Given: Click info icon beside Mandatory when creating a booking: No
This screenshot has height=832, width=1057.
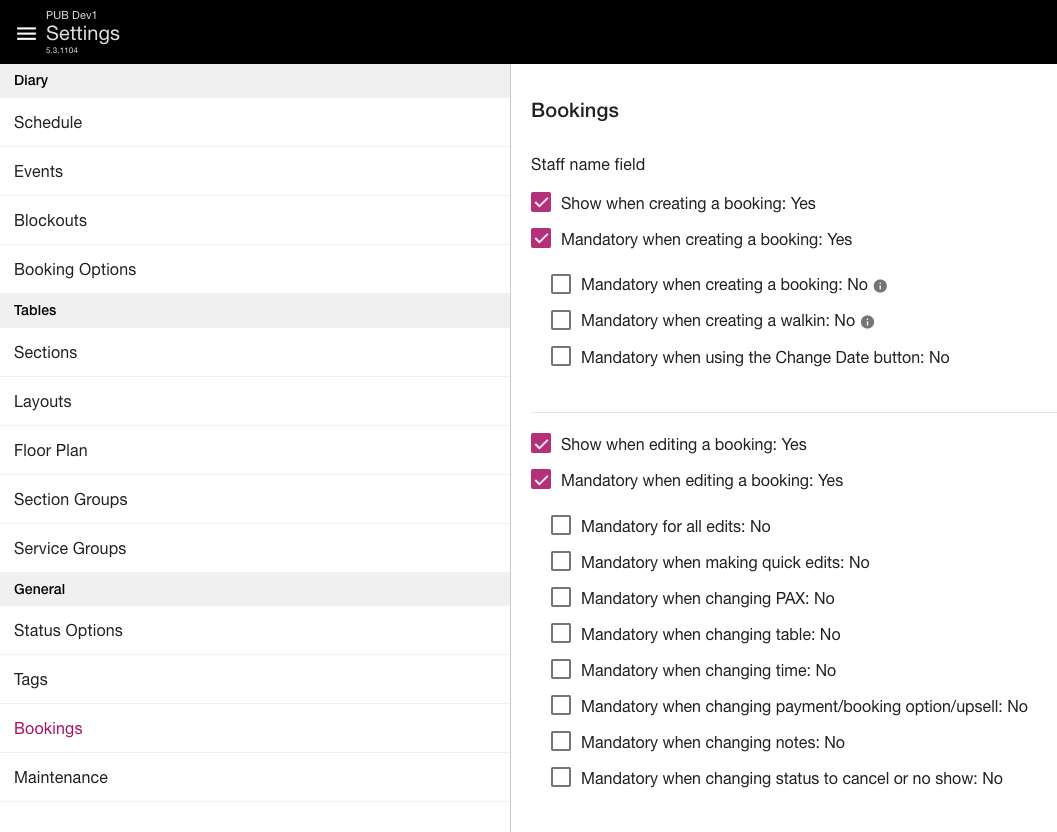Looking at the screenshot, I should 880,286.
